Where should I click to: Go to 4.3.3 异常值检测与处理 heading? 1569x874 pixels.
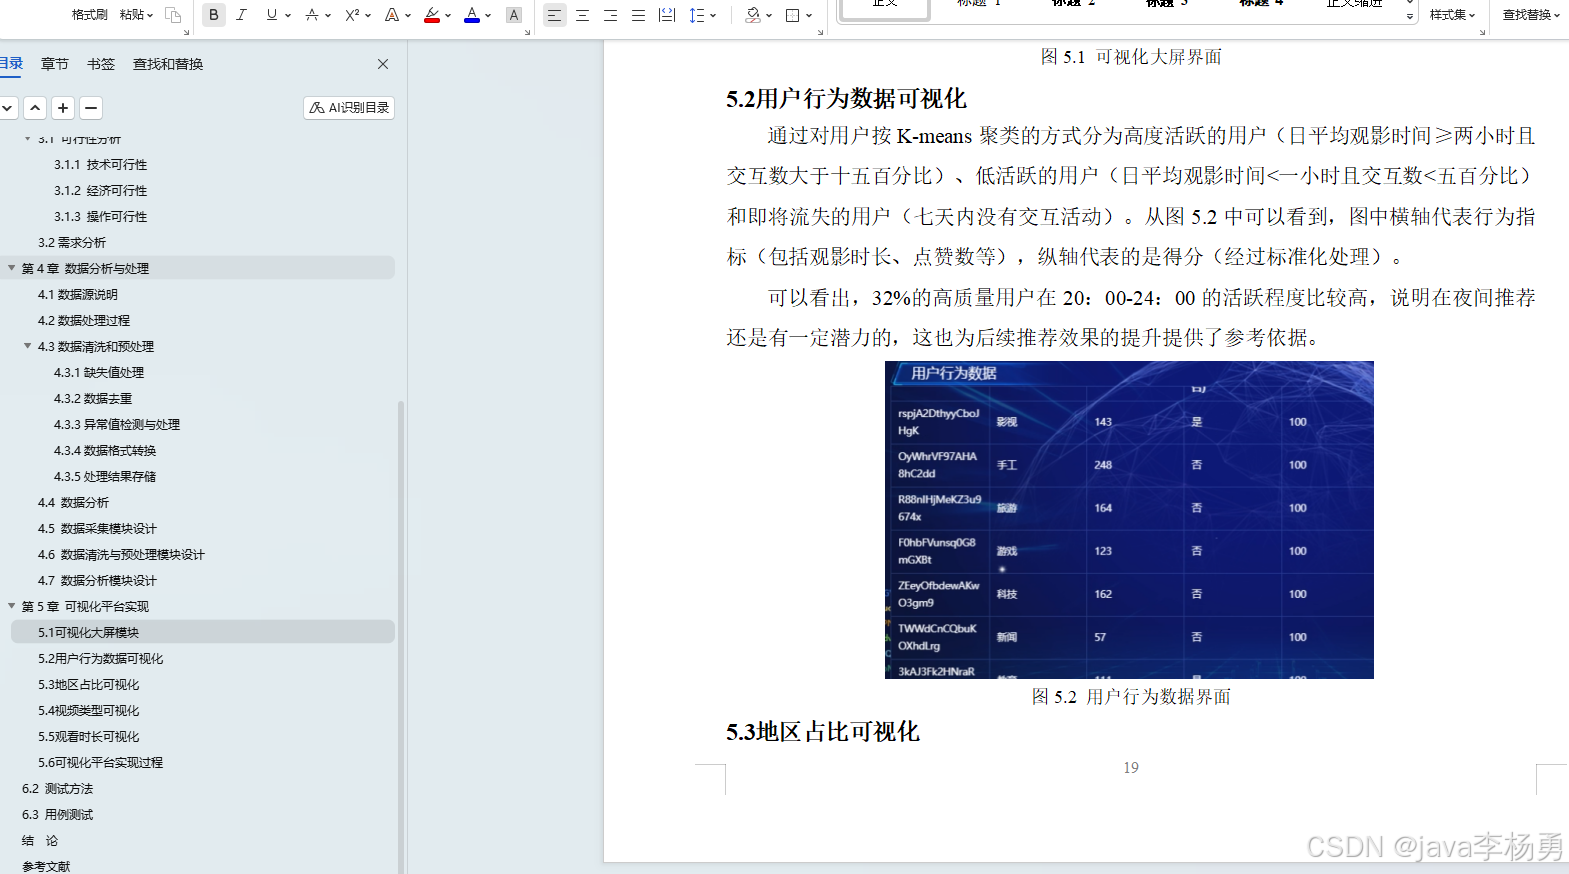pos(117,425)
